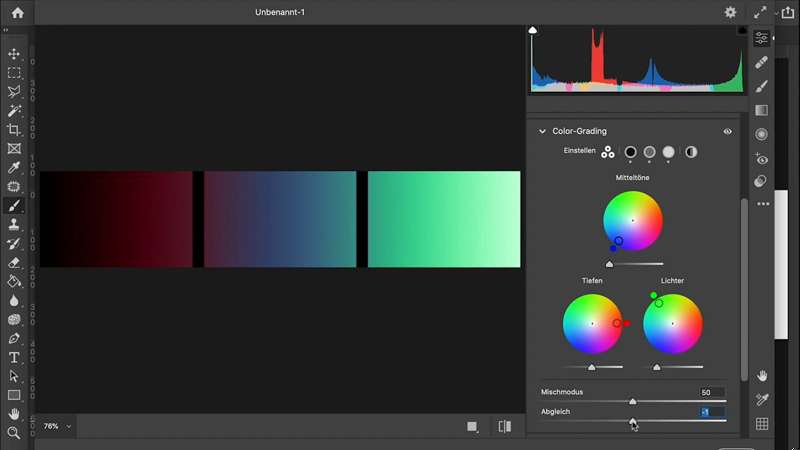Open Camera Raw settings gear

coord(731,12)
